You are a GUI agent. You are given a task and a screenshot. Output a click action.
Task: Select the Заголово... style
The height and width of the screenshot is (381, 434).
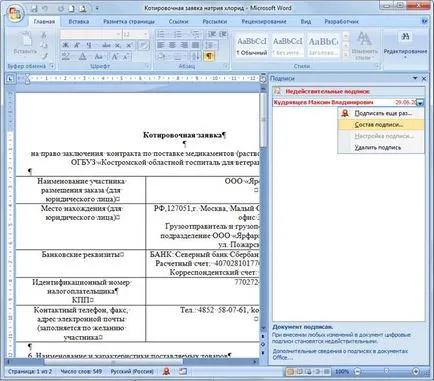tap(323, 46)
